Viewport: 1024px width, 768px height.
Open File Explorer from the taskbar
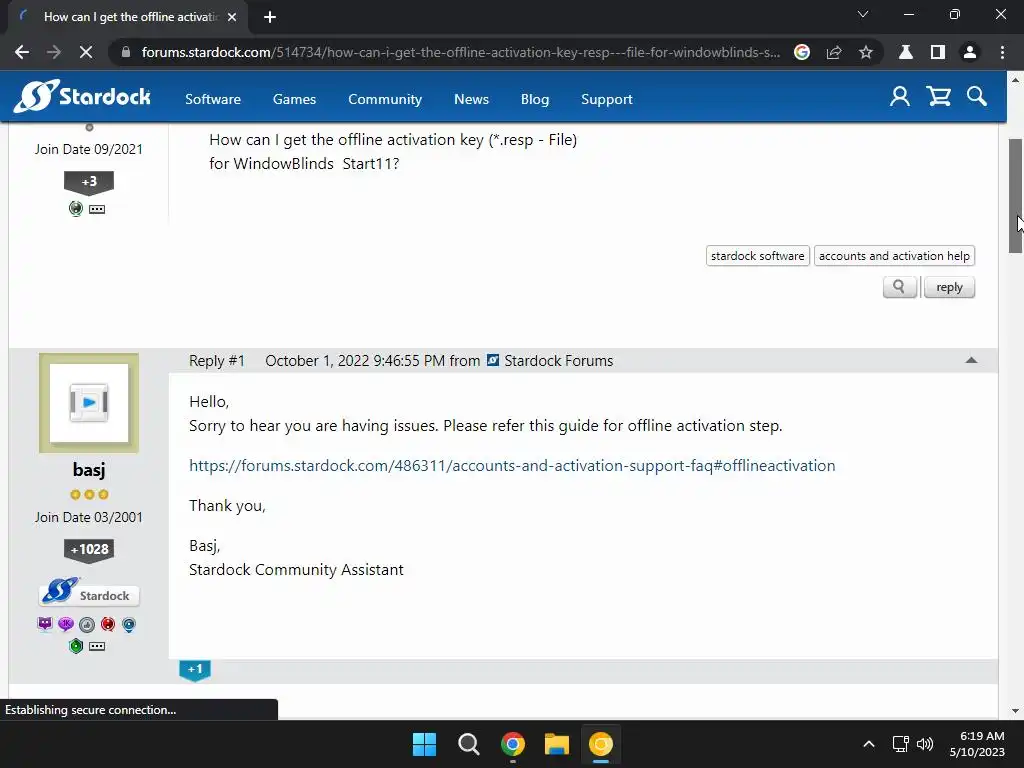point(557,744)
